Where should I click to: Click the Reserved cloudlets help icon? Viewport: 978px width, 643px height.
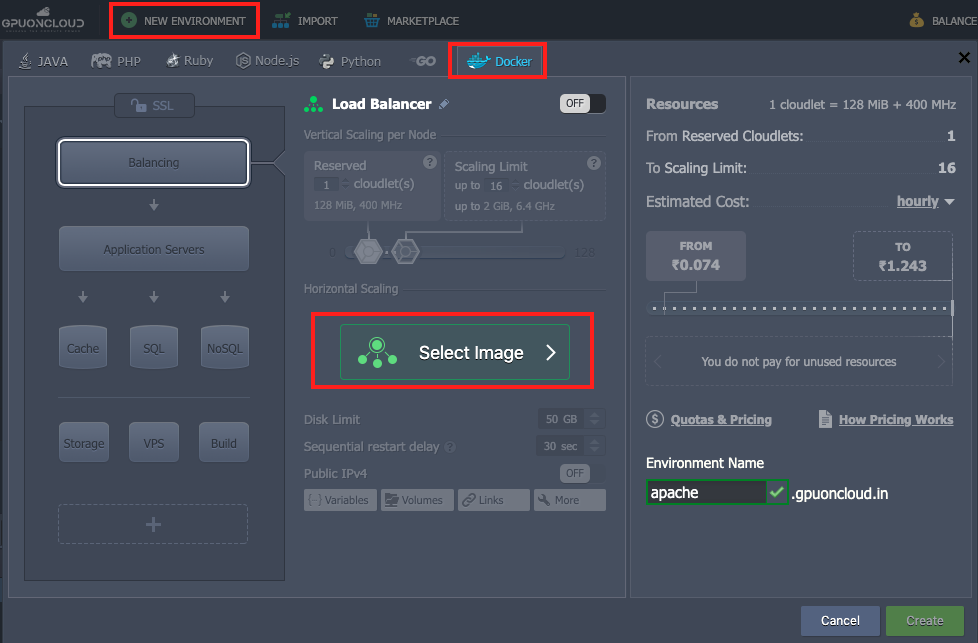(430, 162)
